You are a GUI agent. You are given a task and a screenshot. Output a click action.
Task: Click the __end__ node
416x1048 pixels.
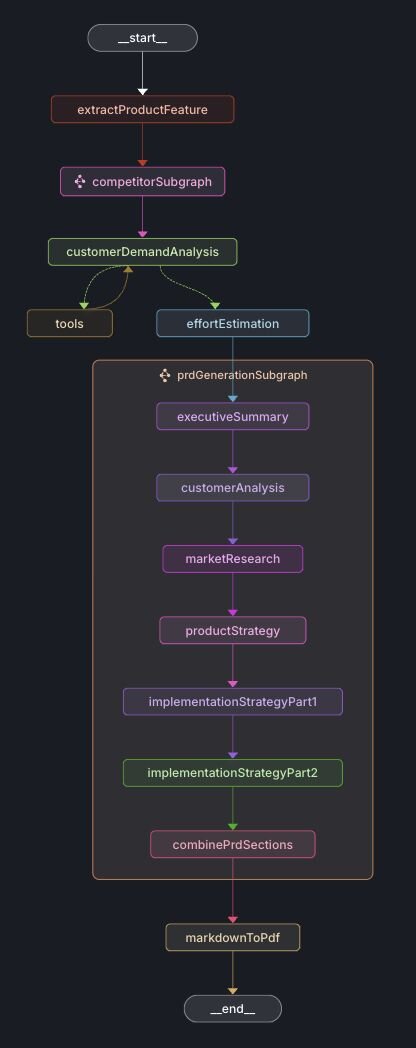pos(233,1009)
